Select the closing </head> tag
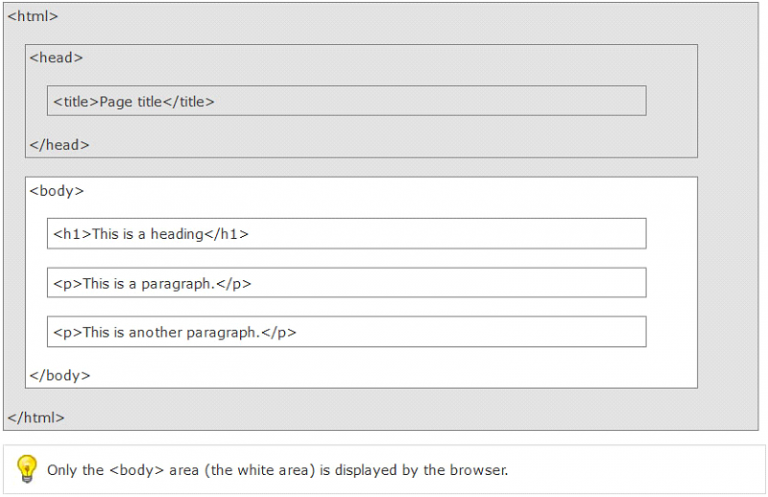 coord(59,145)
